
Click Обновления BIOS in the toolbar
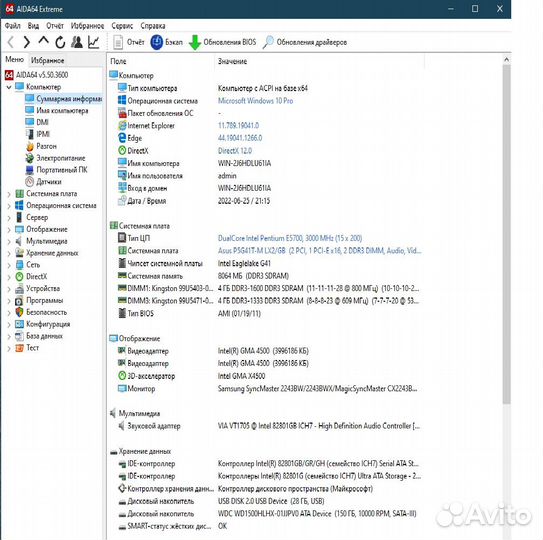coord(223,42)
